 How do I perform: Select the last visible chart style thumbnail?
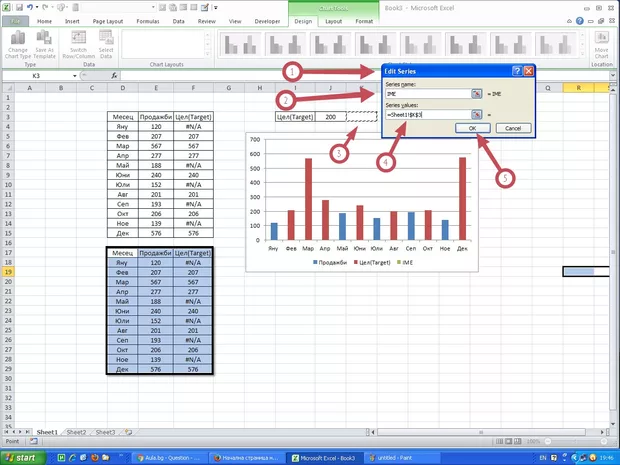556,44
